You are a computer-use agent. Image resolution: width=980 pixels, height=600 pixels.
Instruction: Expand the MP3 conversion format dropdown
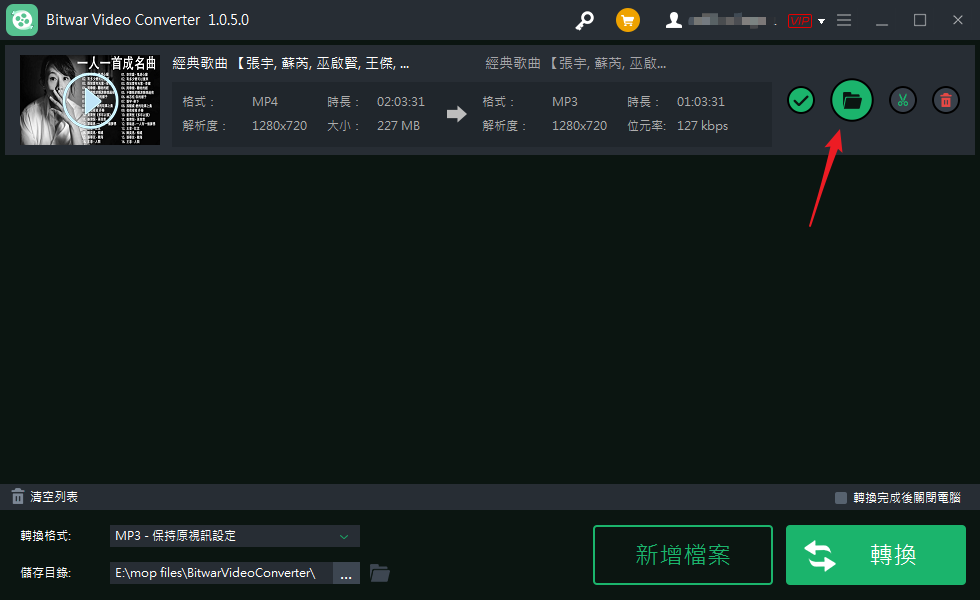click(x=344, y=536)
